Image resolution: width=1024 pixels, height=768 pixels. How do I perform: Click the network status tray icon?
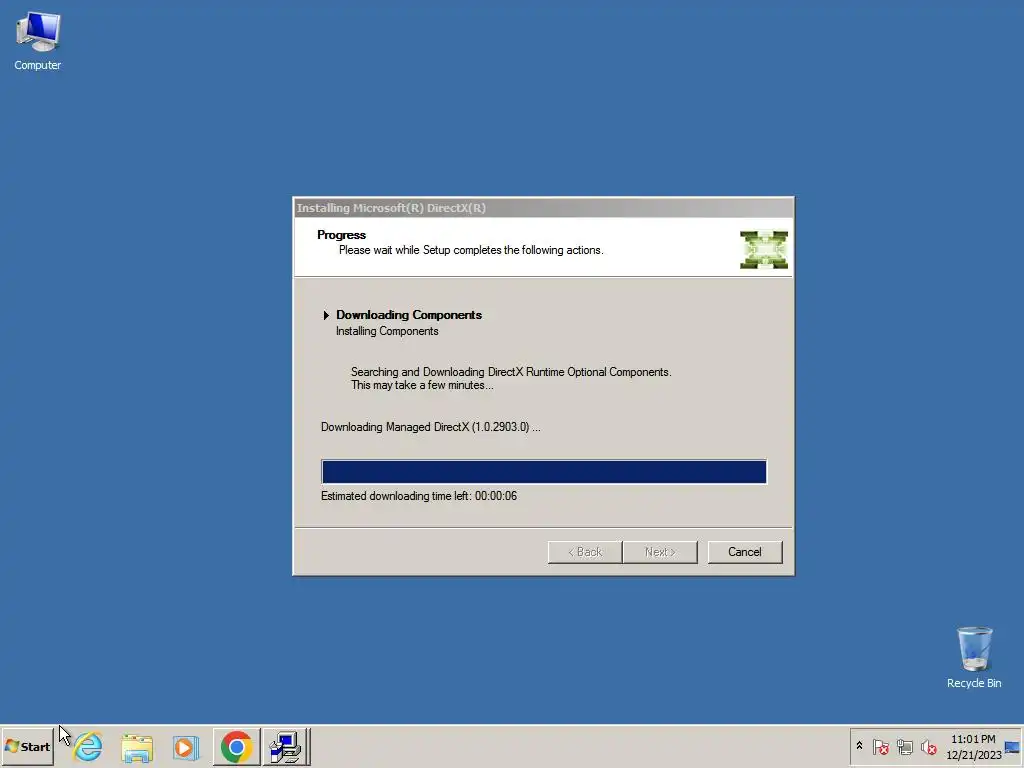tap(904, 746)
